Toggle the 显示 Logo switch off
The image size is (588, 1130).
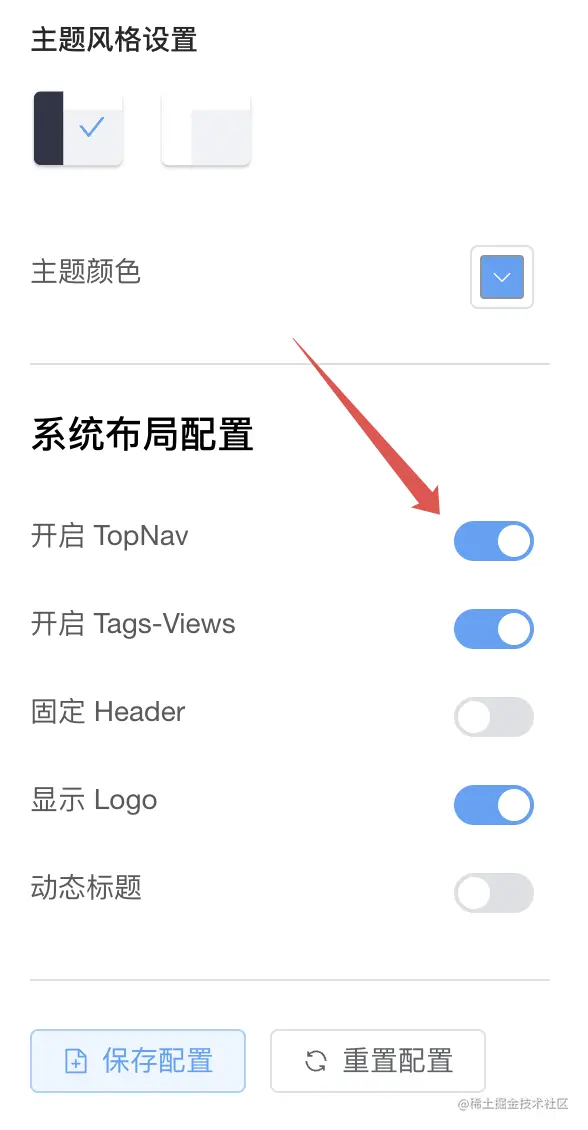point(494,805)
